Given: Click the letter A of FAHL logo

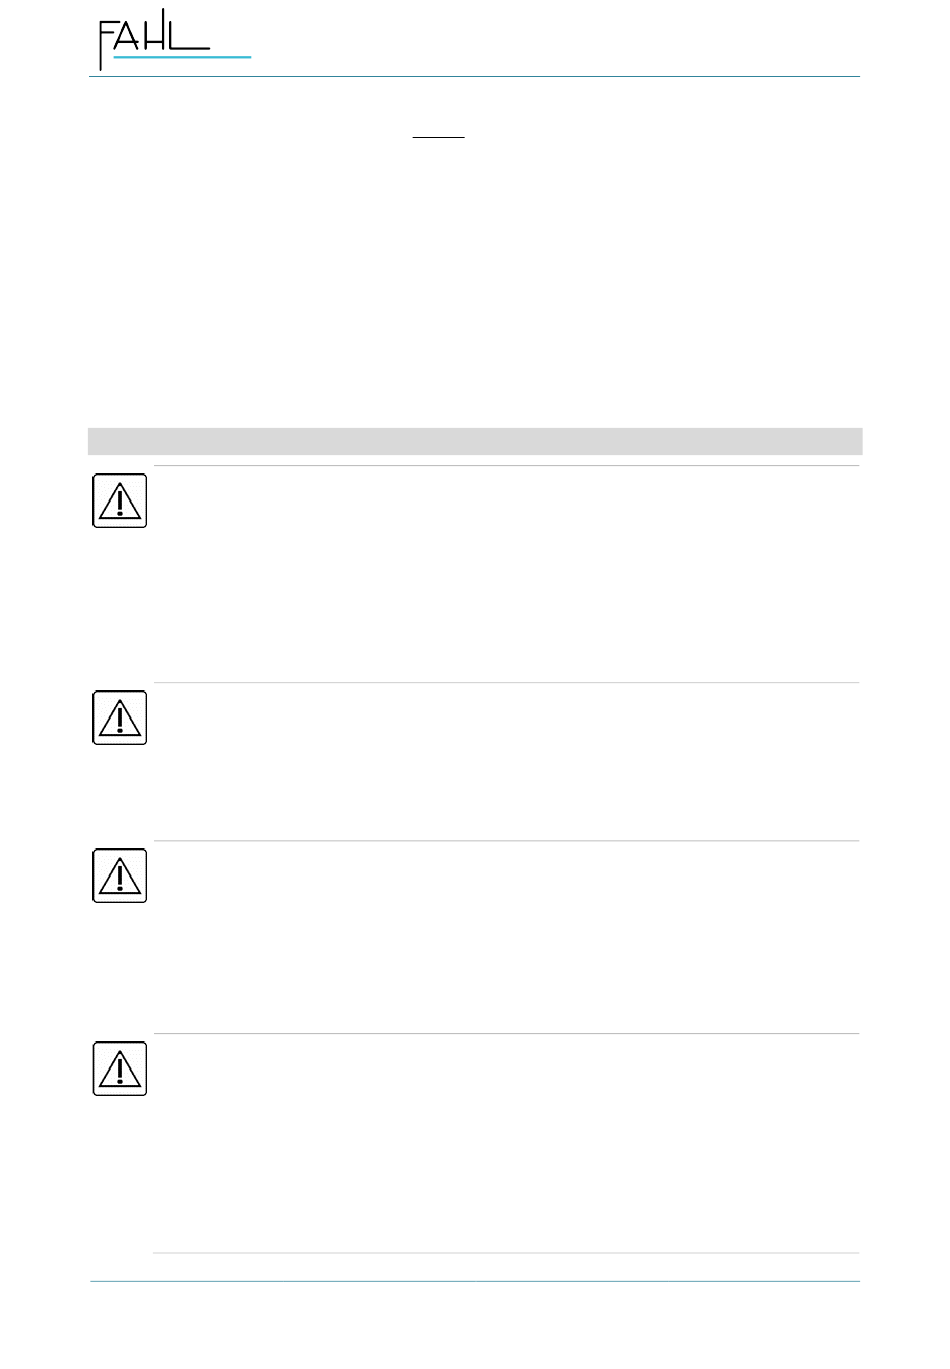Looking at the screenshot, I should pos(126,35).
